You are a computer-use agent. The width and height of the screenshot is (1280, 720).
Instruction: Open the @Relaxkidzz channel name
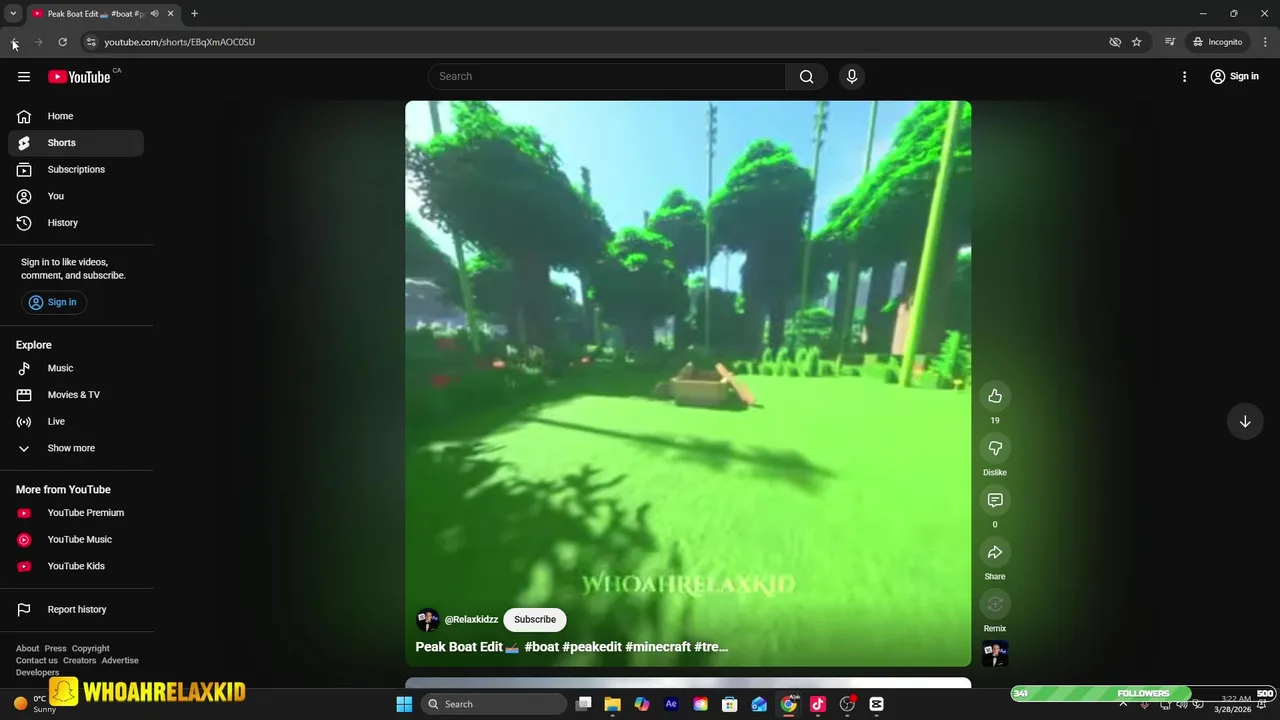tap(471, 620)
